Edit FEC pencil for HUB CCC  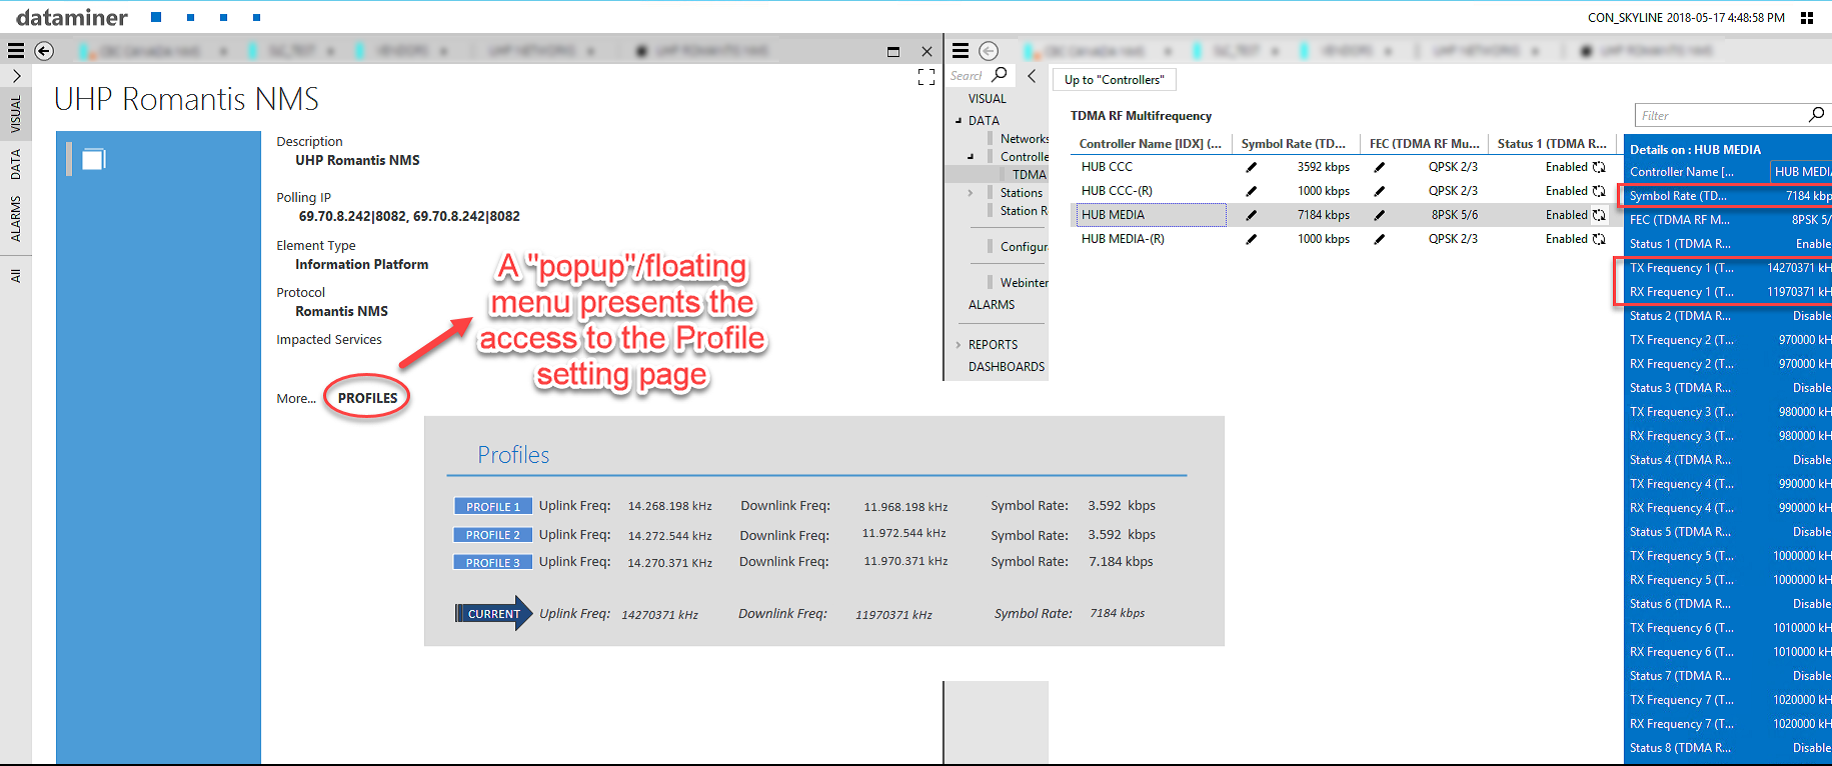(1380, 167)
